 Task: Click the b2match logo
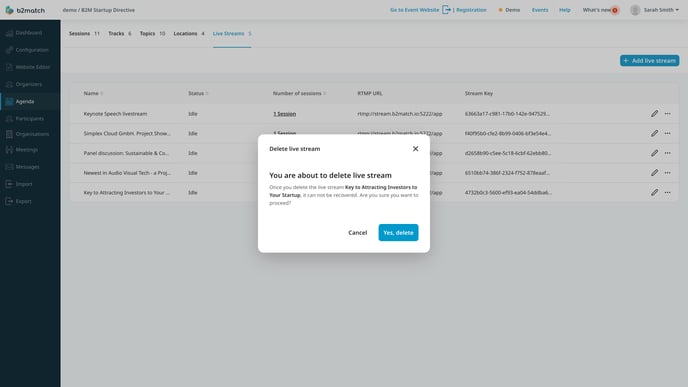(x=25, y=10)
